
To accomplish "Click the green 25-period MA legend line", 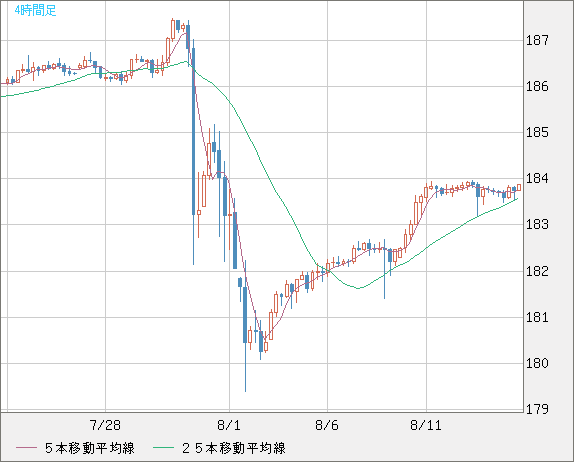I will pyautogui.click(x=163, y=448).
